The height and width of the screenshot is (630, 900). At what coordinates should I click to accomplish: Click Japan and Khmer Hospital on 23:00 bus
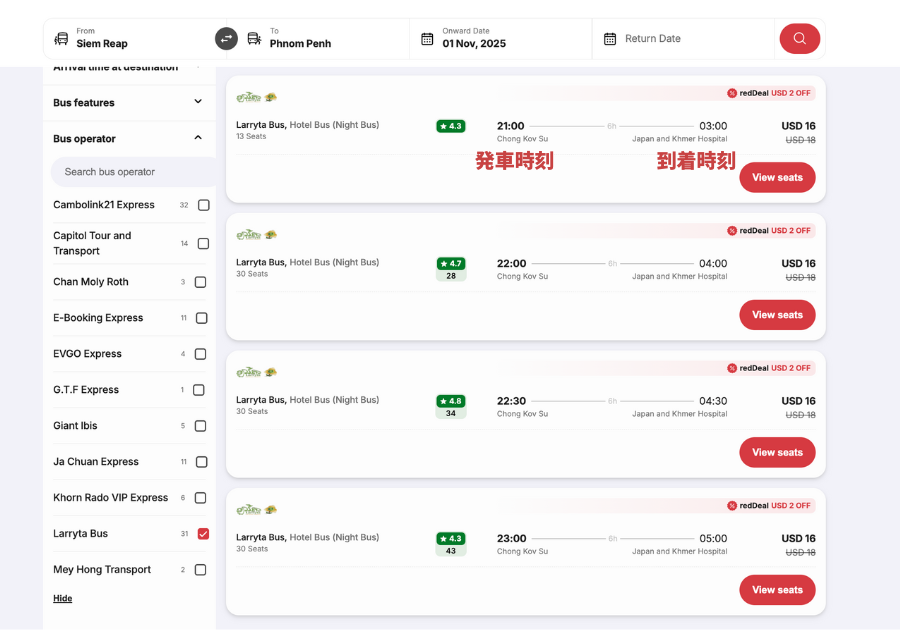(x=680, y=551)
